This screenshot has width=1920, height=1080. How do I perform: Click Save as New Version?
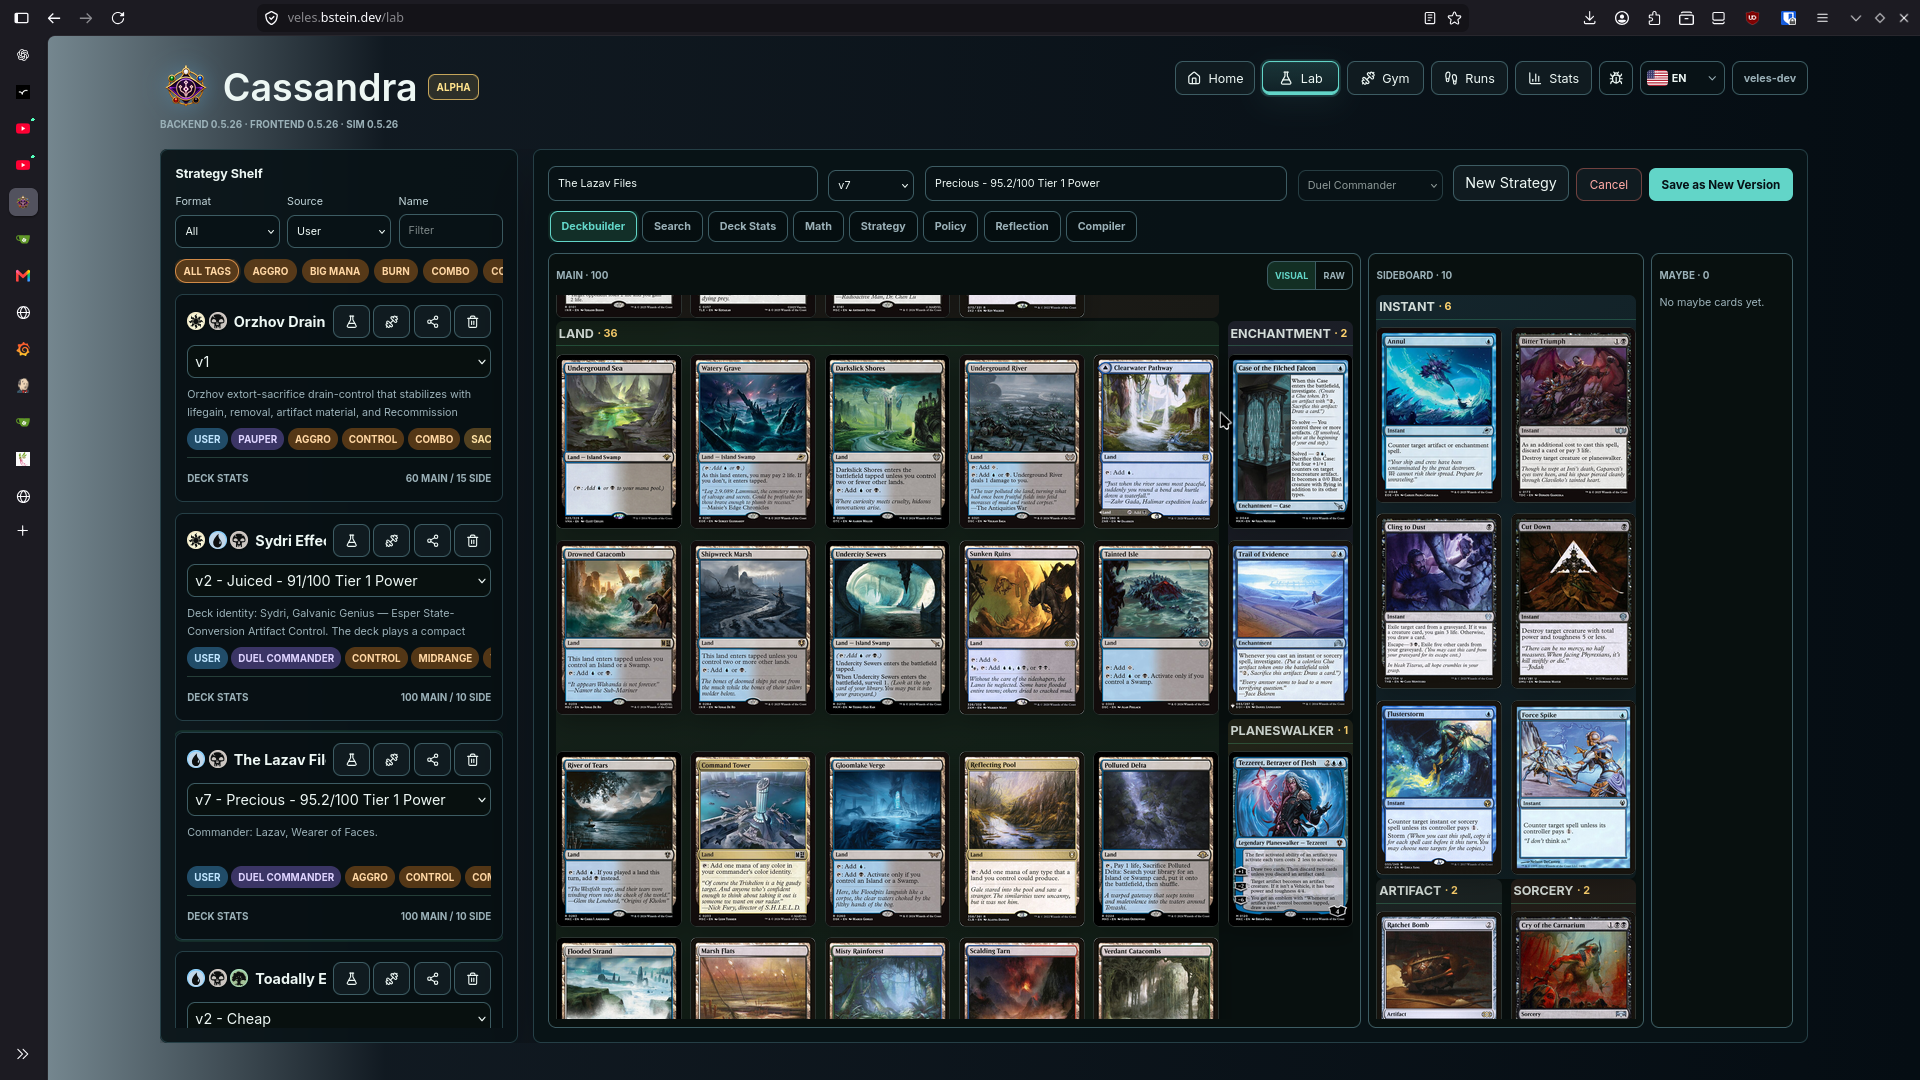1720,185
